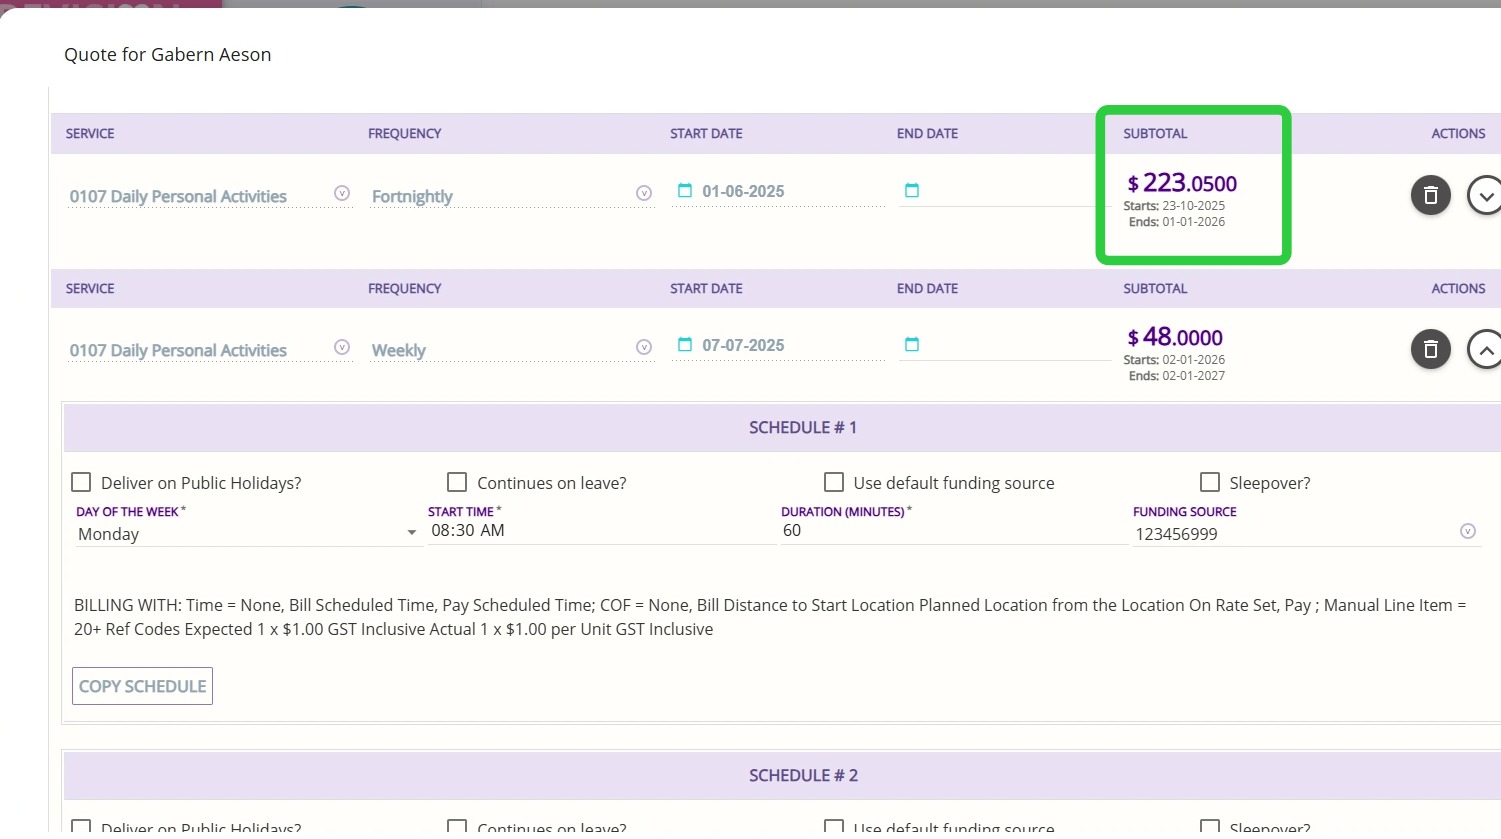Toggle Sleepover checkbox in Schedule 1
The image size is (1501, 839).
pyautogui.click(x=1210, y=483)
